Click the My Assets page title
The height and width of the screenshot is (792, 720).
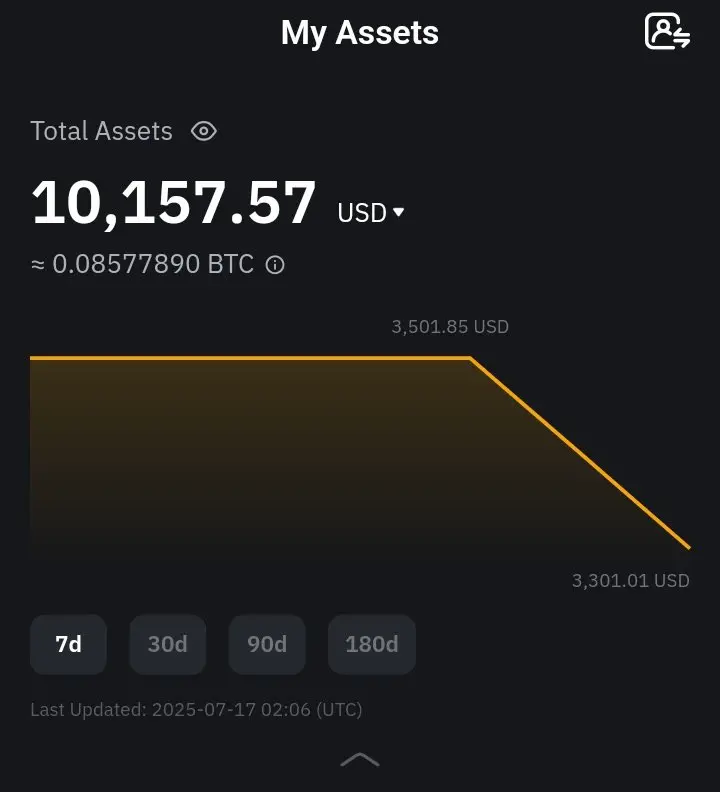[360, 33]
